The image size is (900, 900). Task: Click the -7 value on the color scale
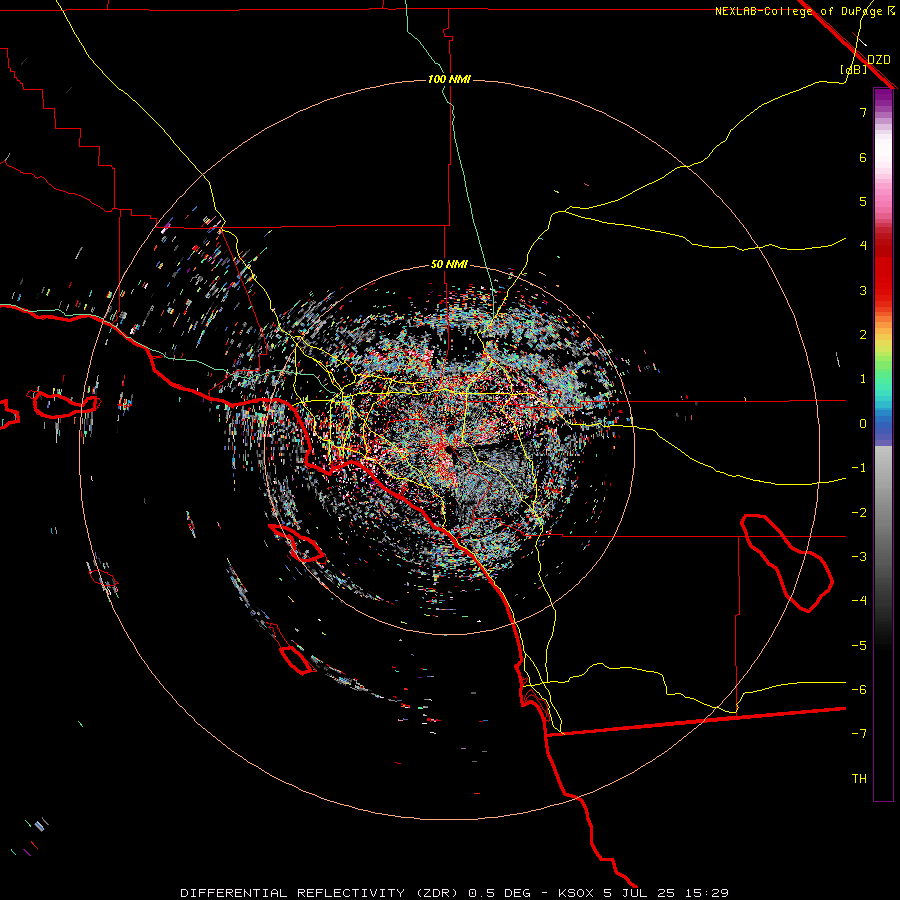[x=859, y=734]
